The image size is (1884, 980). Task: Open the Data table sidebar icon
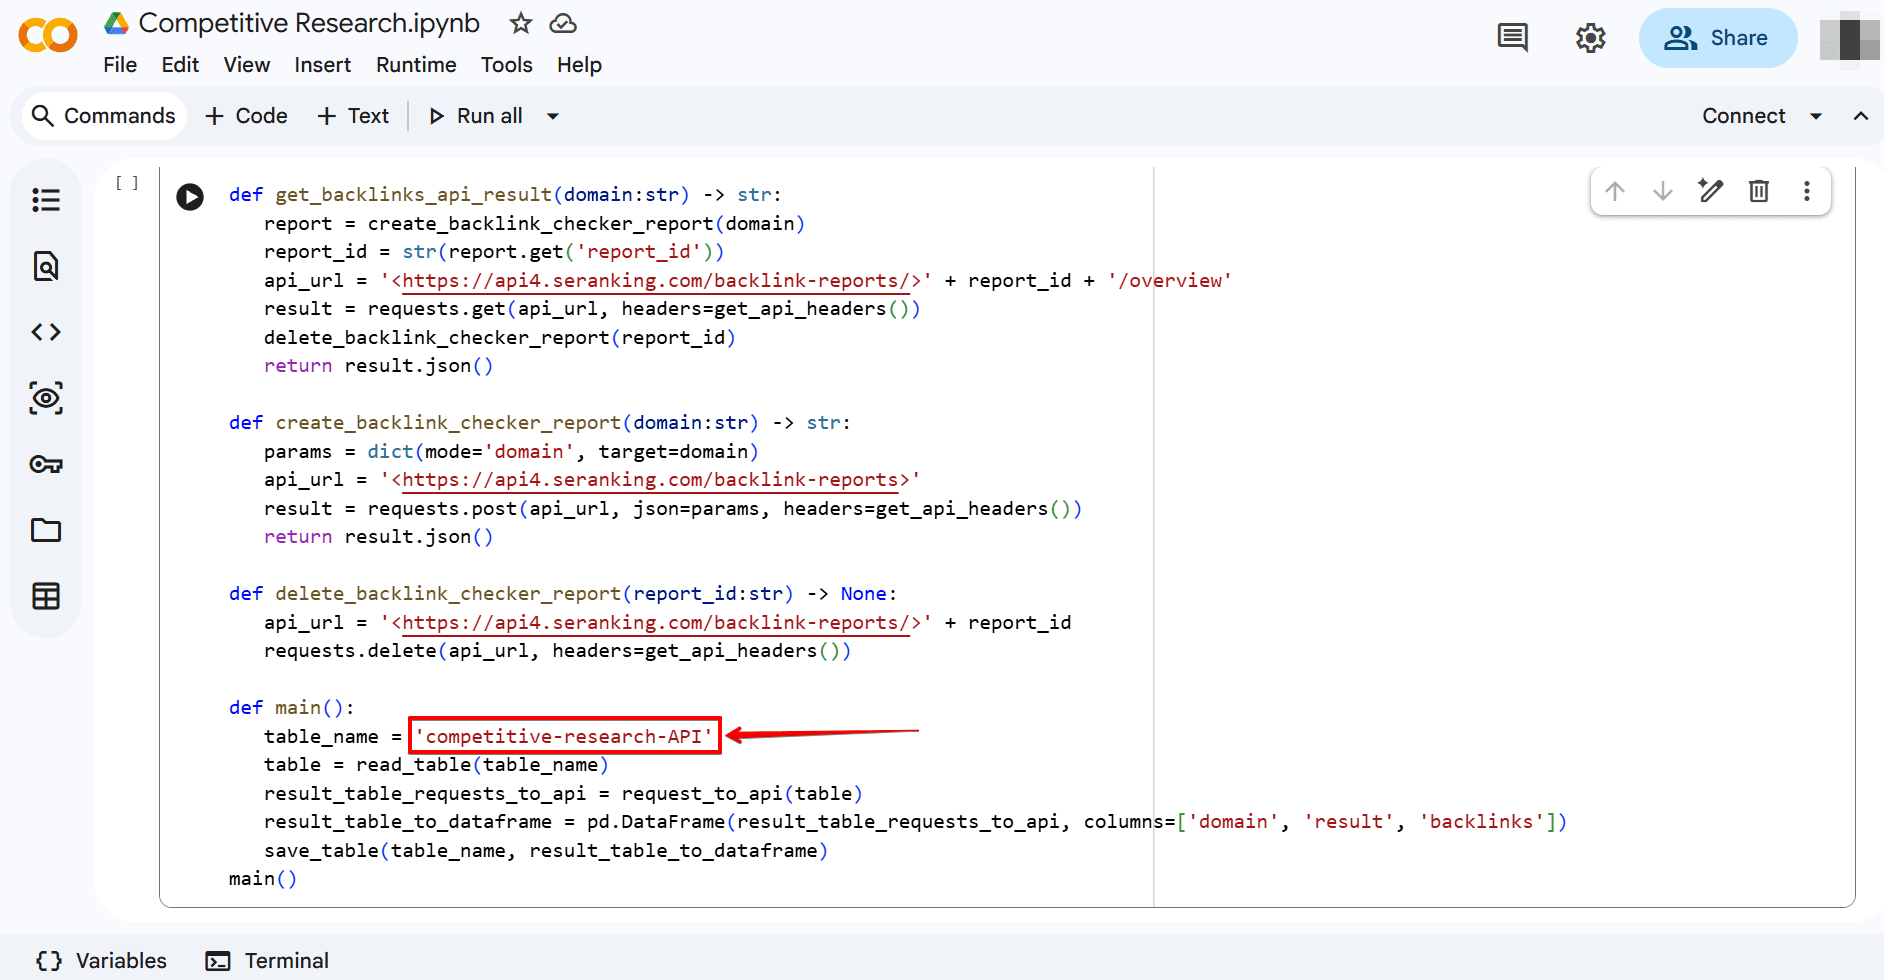click(x=46, y=596)
